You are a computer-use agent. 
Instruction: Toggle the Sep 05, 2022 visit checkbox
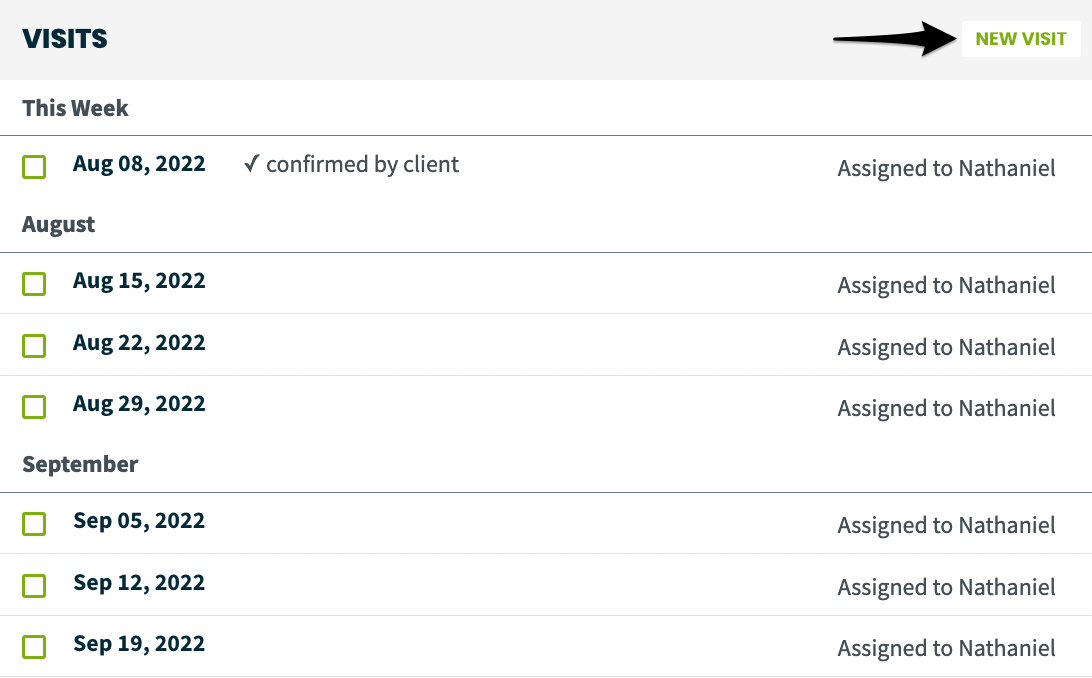[x=34, y=524]
